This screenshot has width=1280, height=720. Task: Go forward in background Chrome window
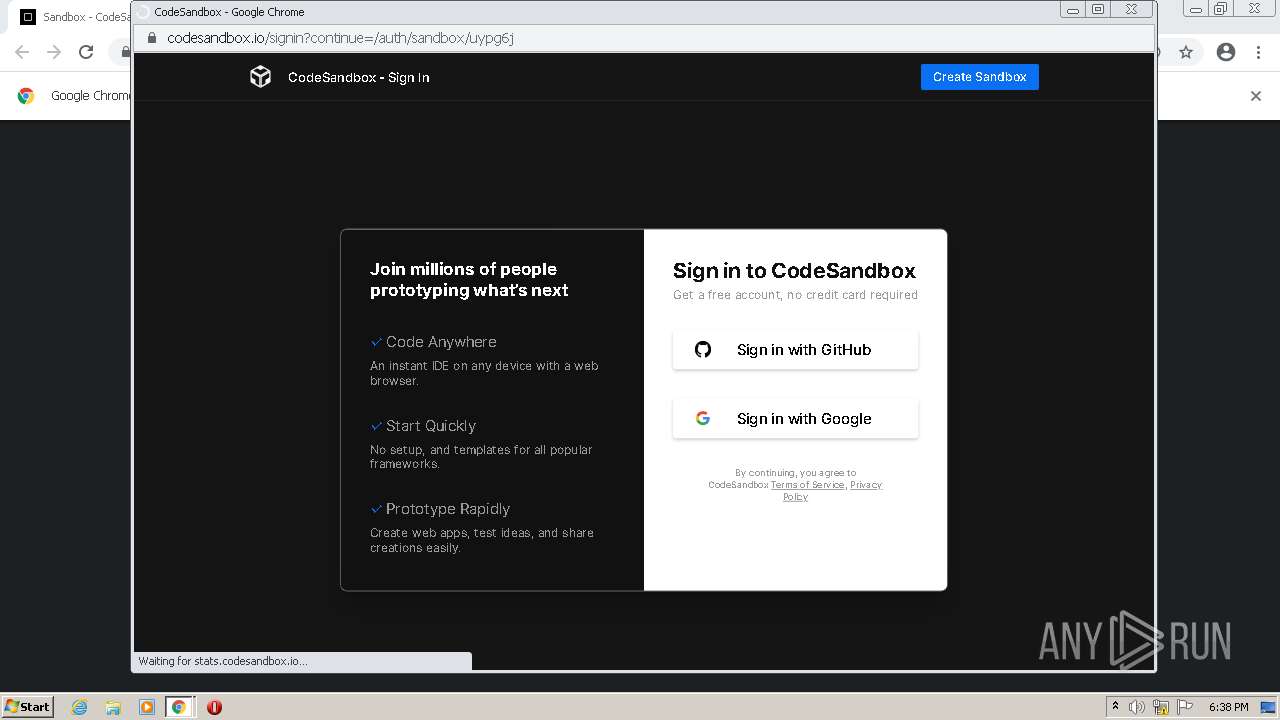tap(54, 52)
